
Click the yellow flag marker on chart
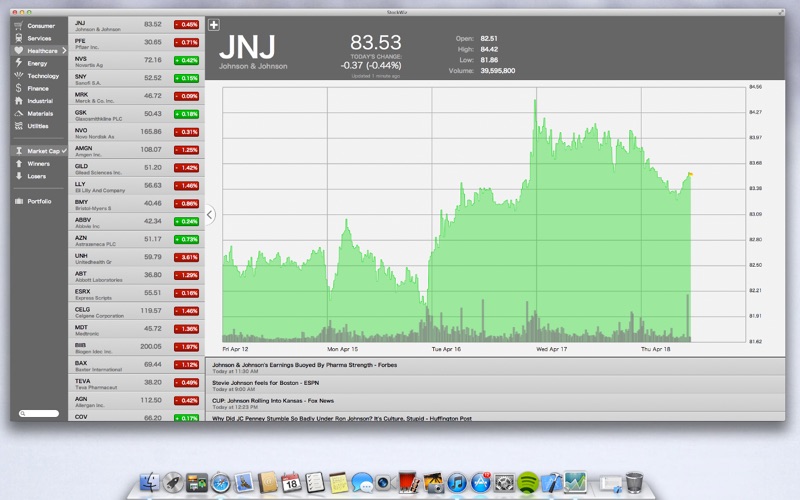pos(690,174)
